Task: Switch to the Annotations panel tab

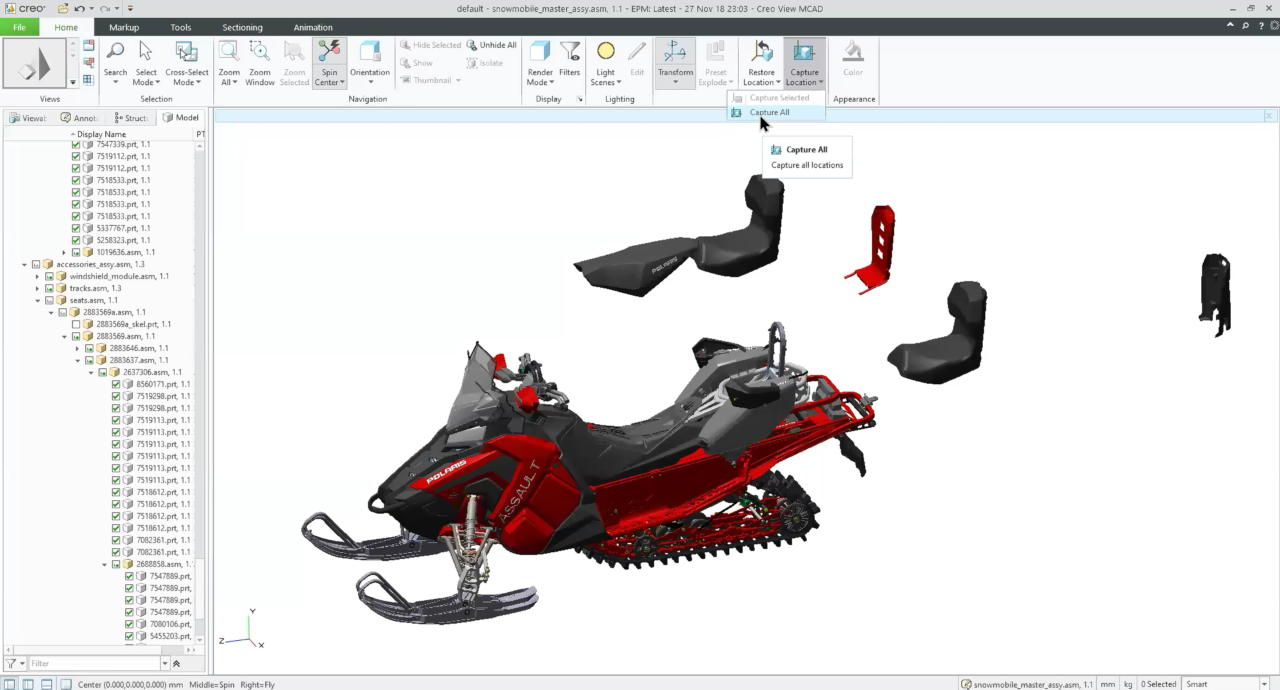Action: point(79,118)
